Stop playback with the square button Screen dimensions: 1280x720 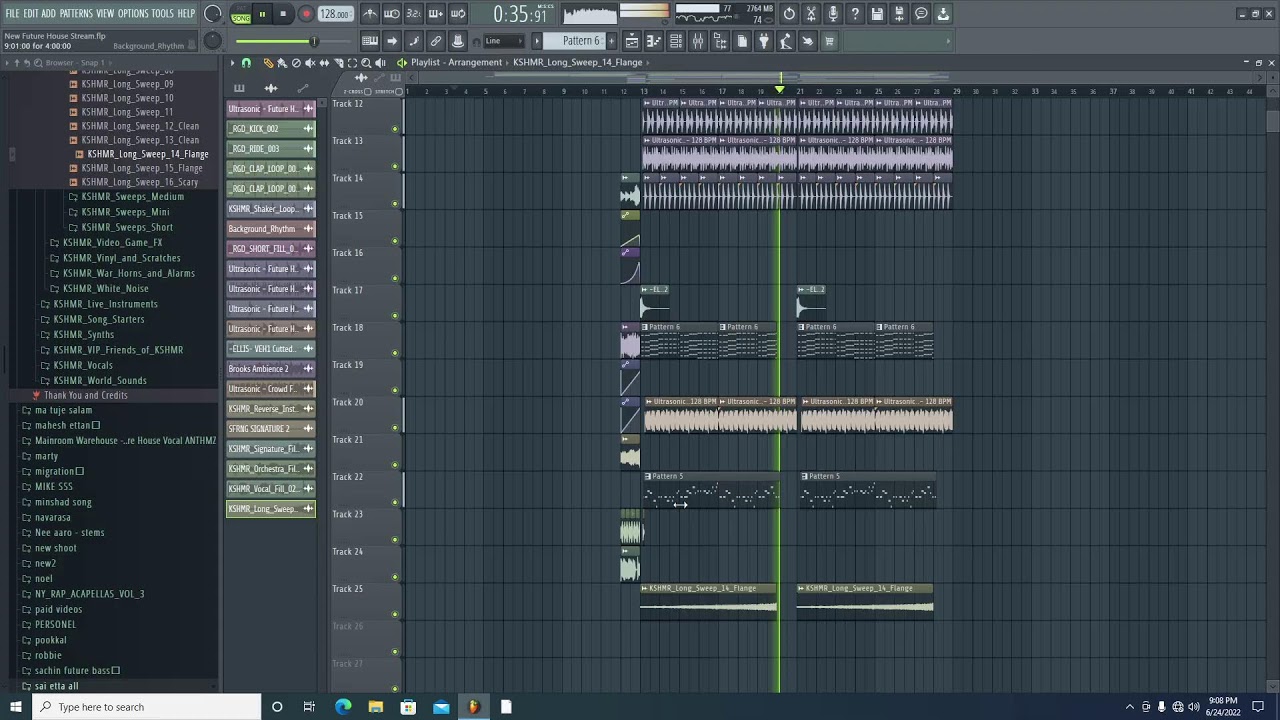(283, 14)
